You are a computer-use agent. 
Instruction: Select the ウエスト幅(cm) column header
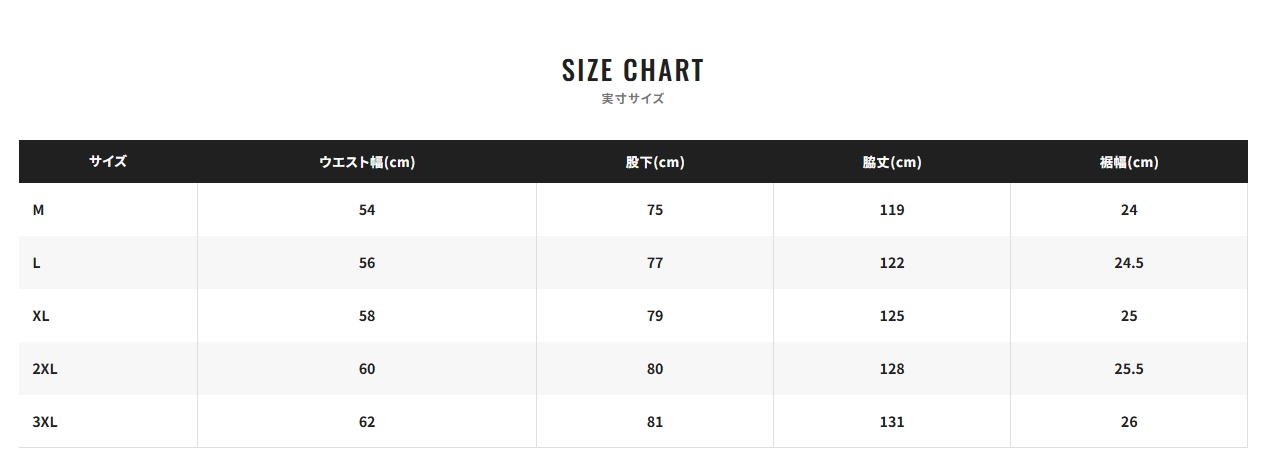coord(367,162)
